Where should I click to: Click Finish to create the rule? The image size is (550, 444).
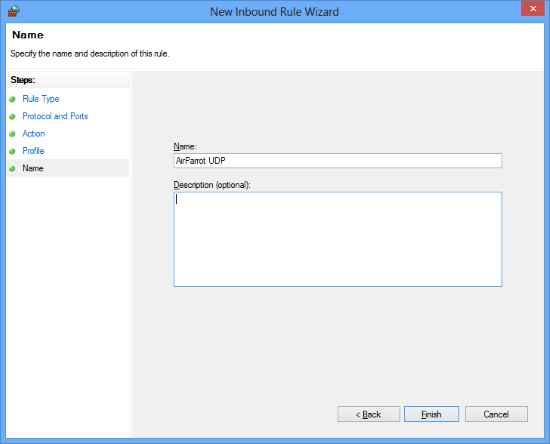click(x=431, y=414)
